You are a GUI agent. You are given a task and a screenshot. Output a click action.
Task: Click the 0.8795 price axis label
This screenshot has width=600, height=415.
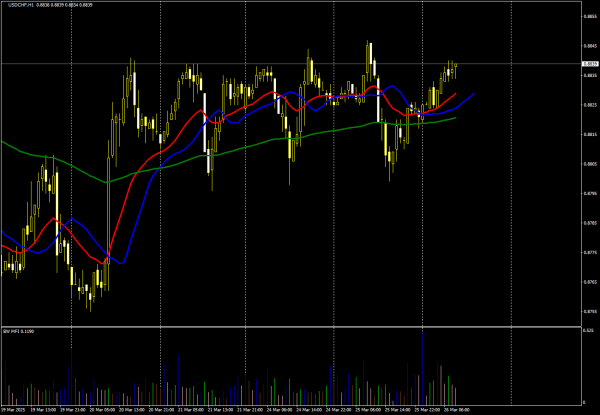(590, 193)
